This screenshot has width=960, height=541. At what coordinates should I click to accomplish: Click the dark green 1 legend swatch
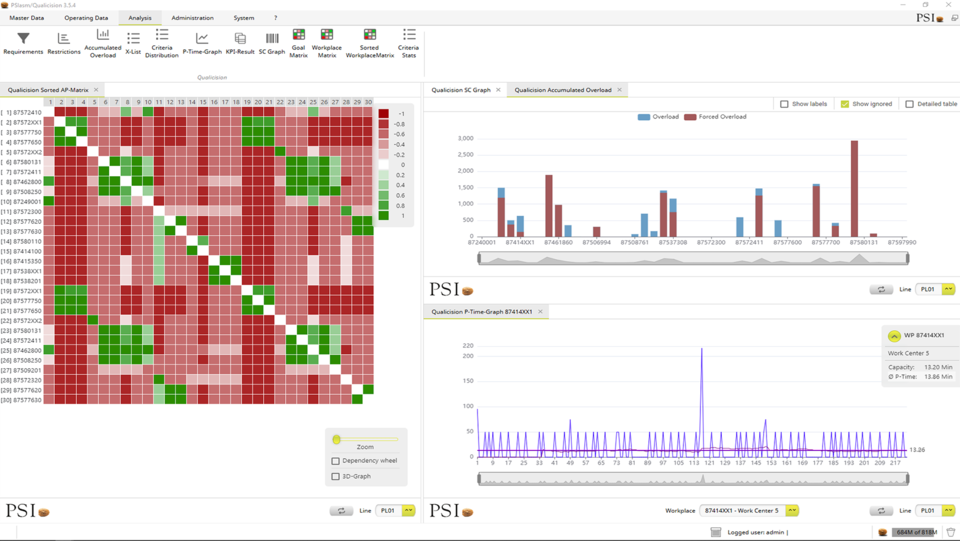tap(383, 215)
